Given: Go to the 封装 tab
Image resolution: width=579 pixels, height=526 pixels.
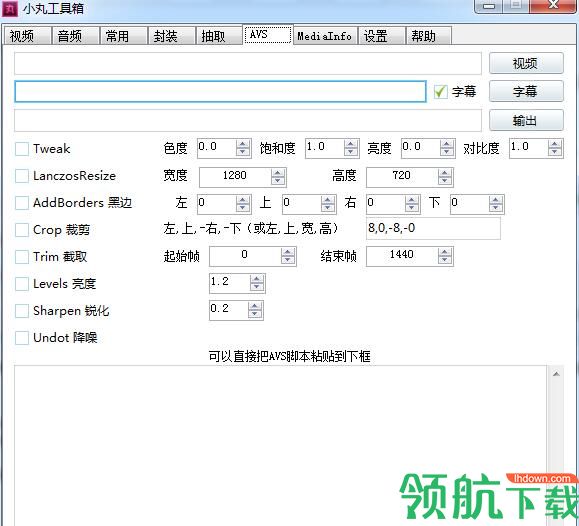Looking at the screenshot, I should point(171,36).
